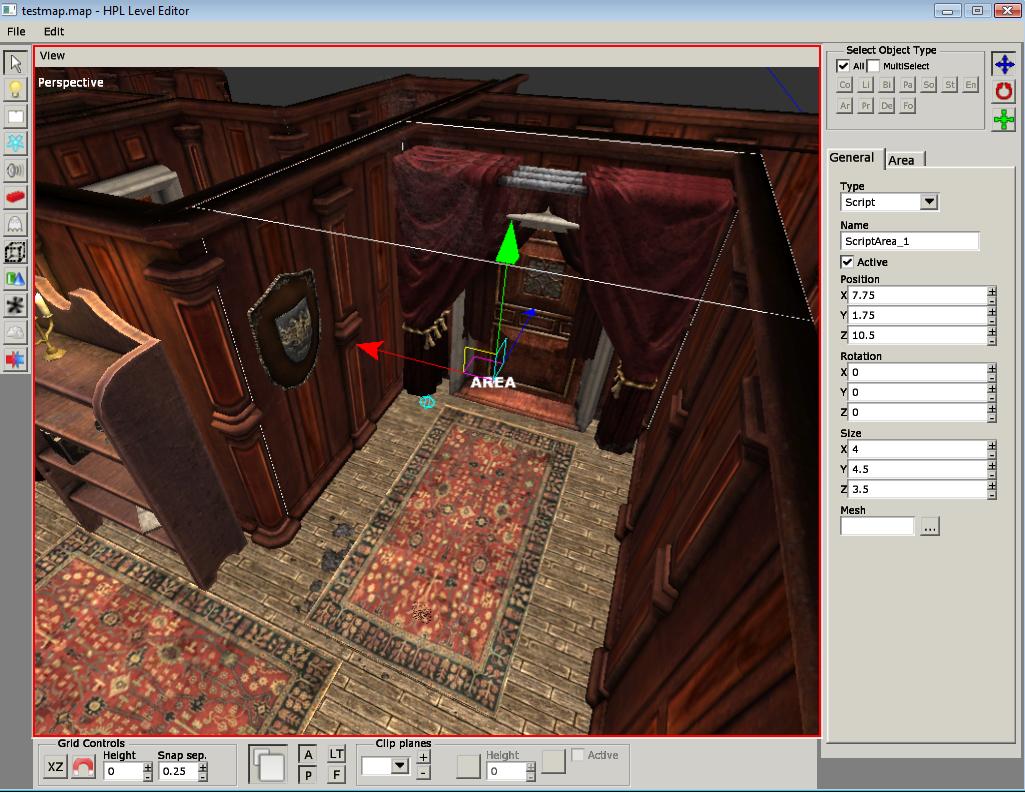The width and height of the screenshot is (1025, 793).
Task: Select the arrow pointer tool
Action: pos(15,63)
